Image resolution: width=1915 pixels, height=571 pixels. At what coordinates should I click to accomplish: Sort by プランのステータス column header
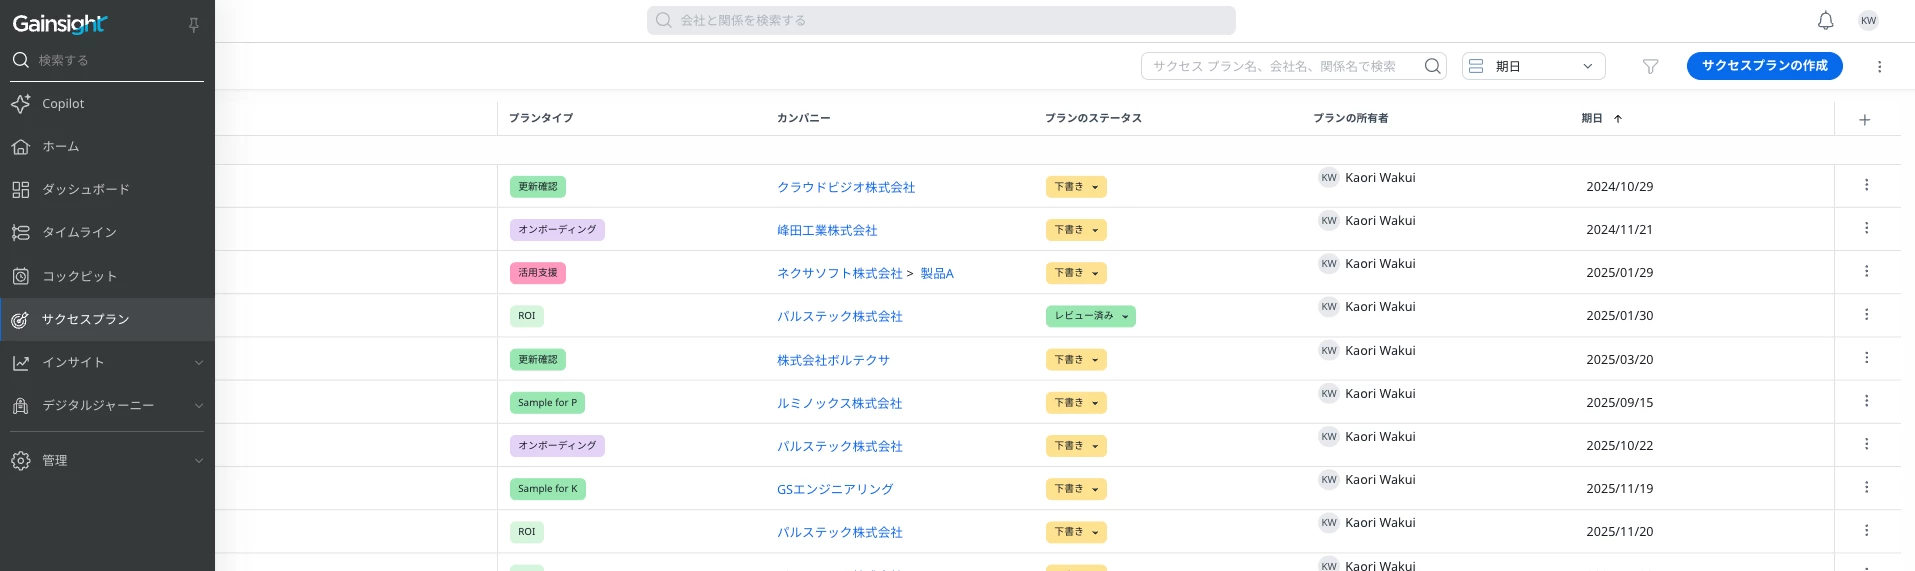click(x=1093, y=118)
